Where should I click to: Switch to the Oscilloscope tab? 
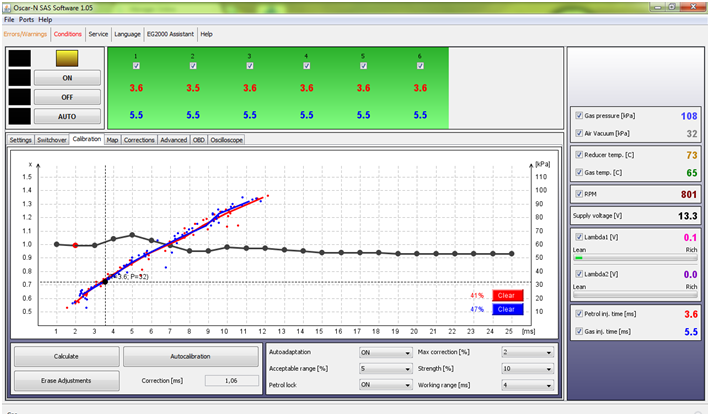(226, 140)
